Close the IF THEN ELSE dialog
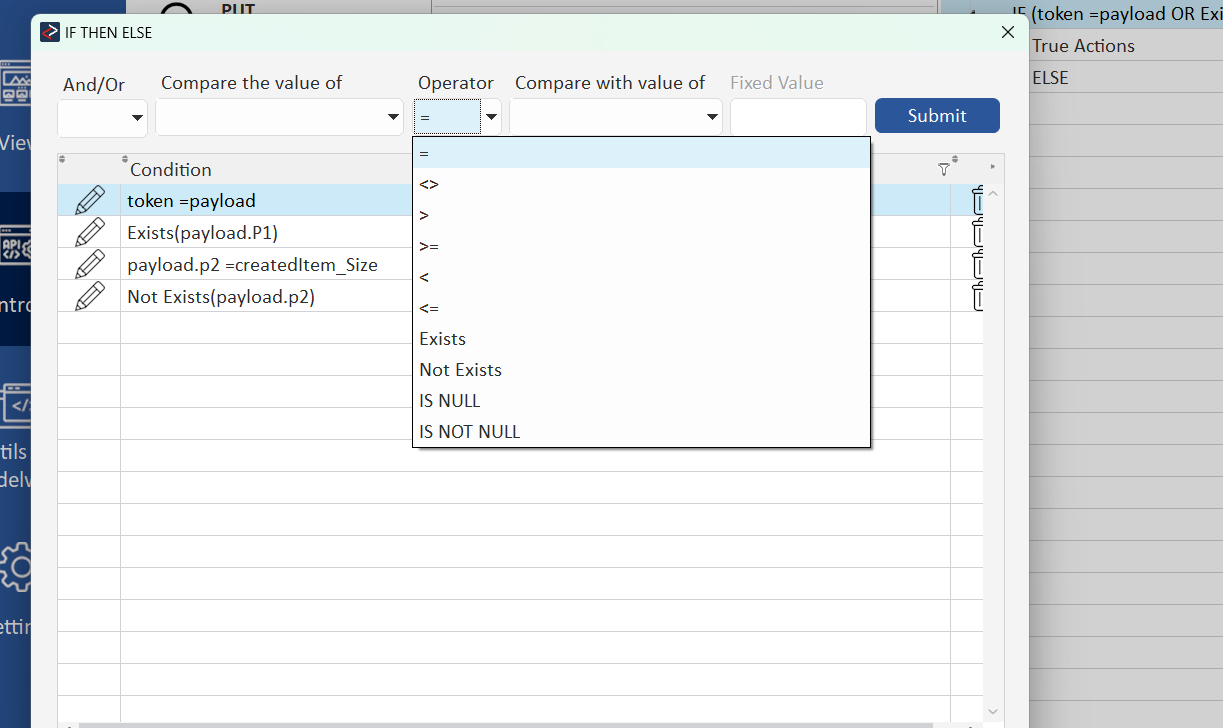1223x728 pixels. (1007, 33)
